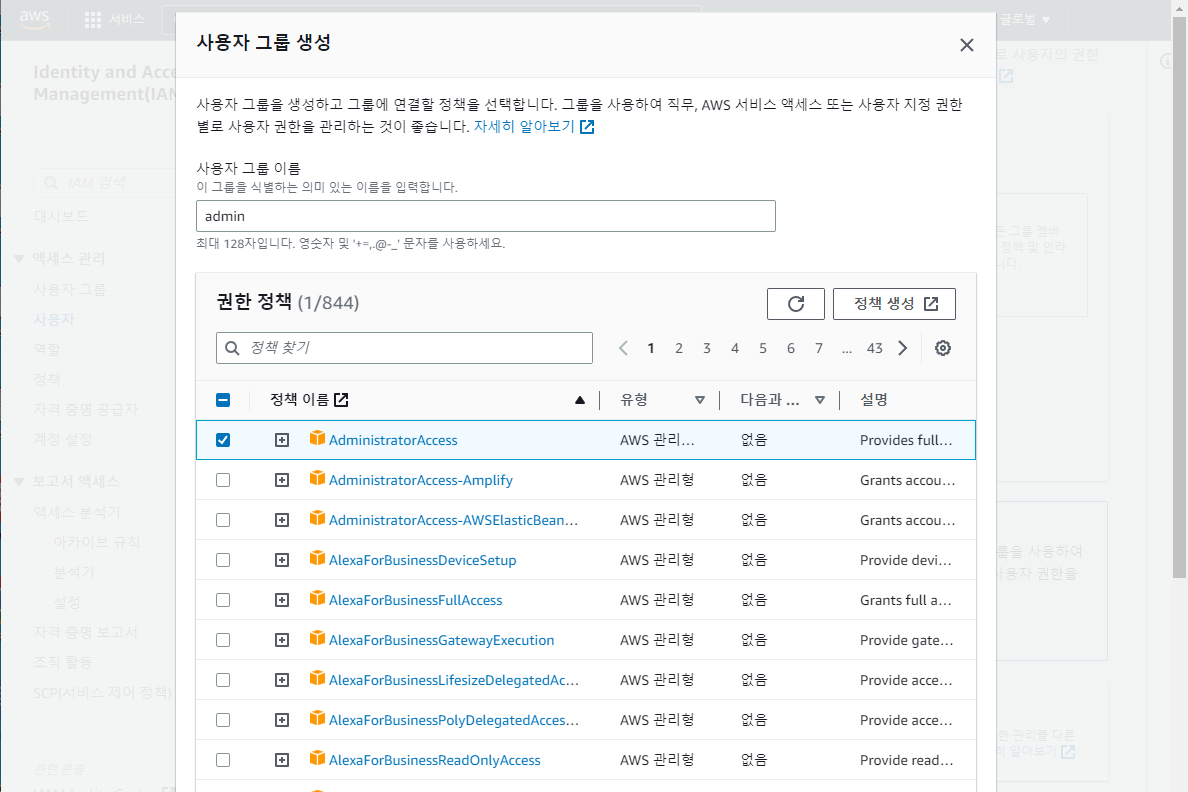The image size is (1188, 792).
Task: Expand AlexaForBusinessPolyDelegatedAcces policy details
Action: click(282, 720)
